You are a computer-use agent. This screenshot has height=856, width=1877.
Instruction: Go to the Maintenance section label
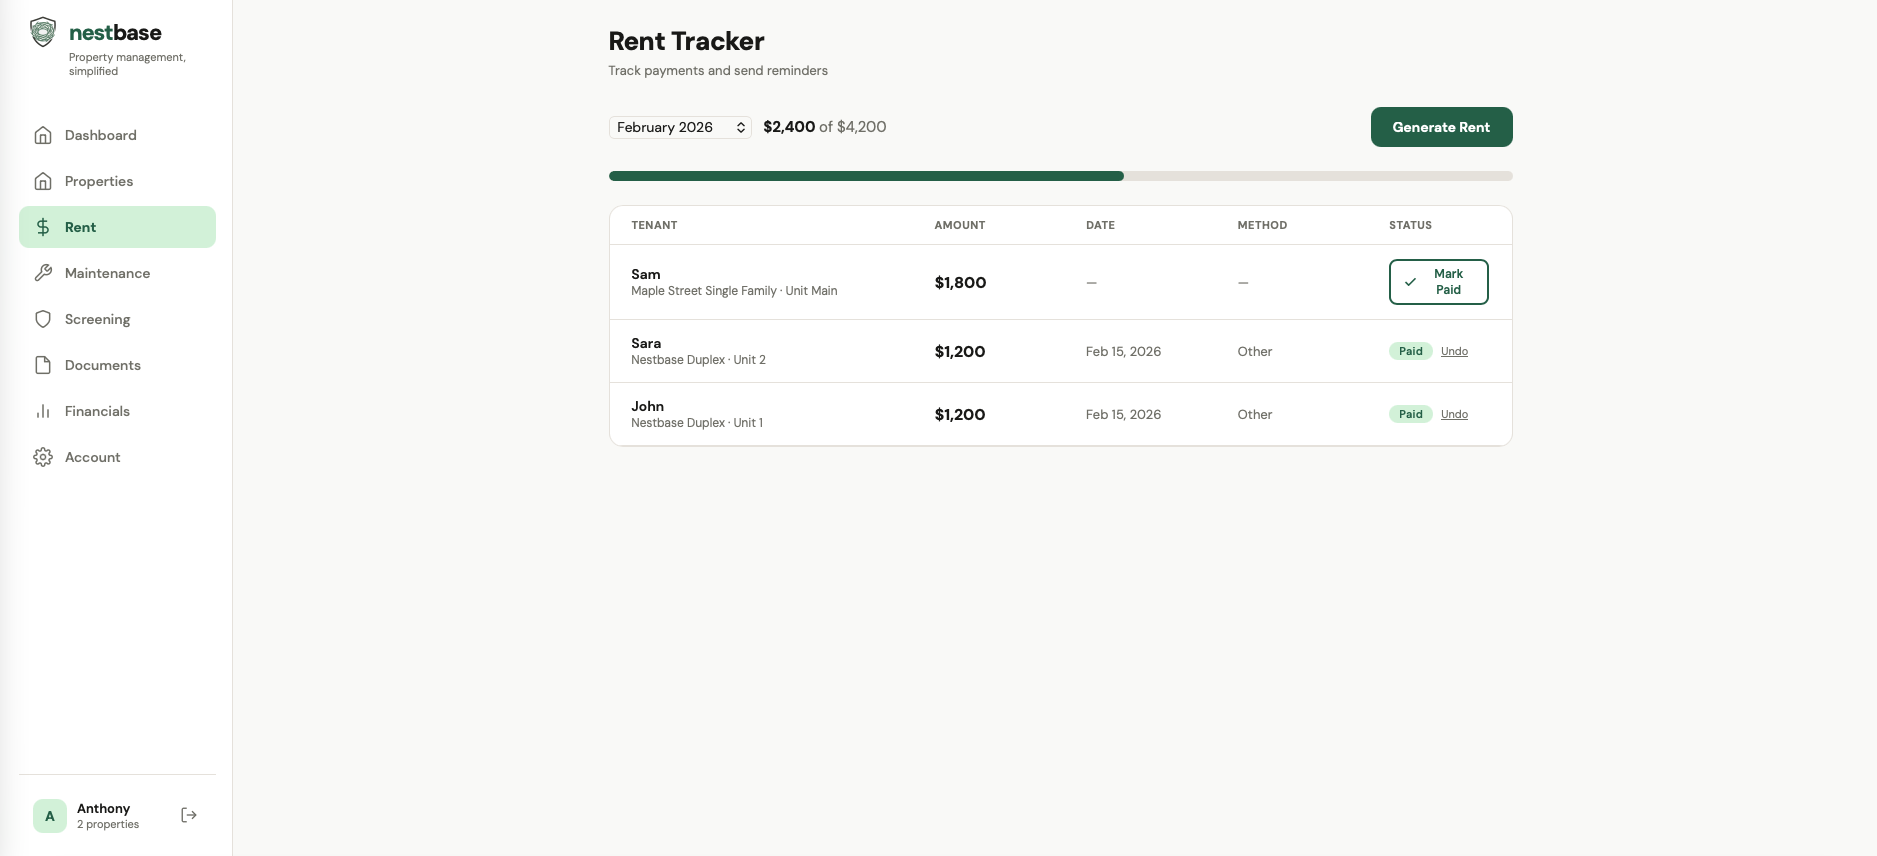[107, 273]
